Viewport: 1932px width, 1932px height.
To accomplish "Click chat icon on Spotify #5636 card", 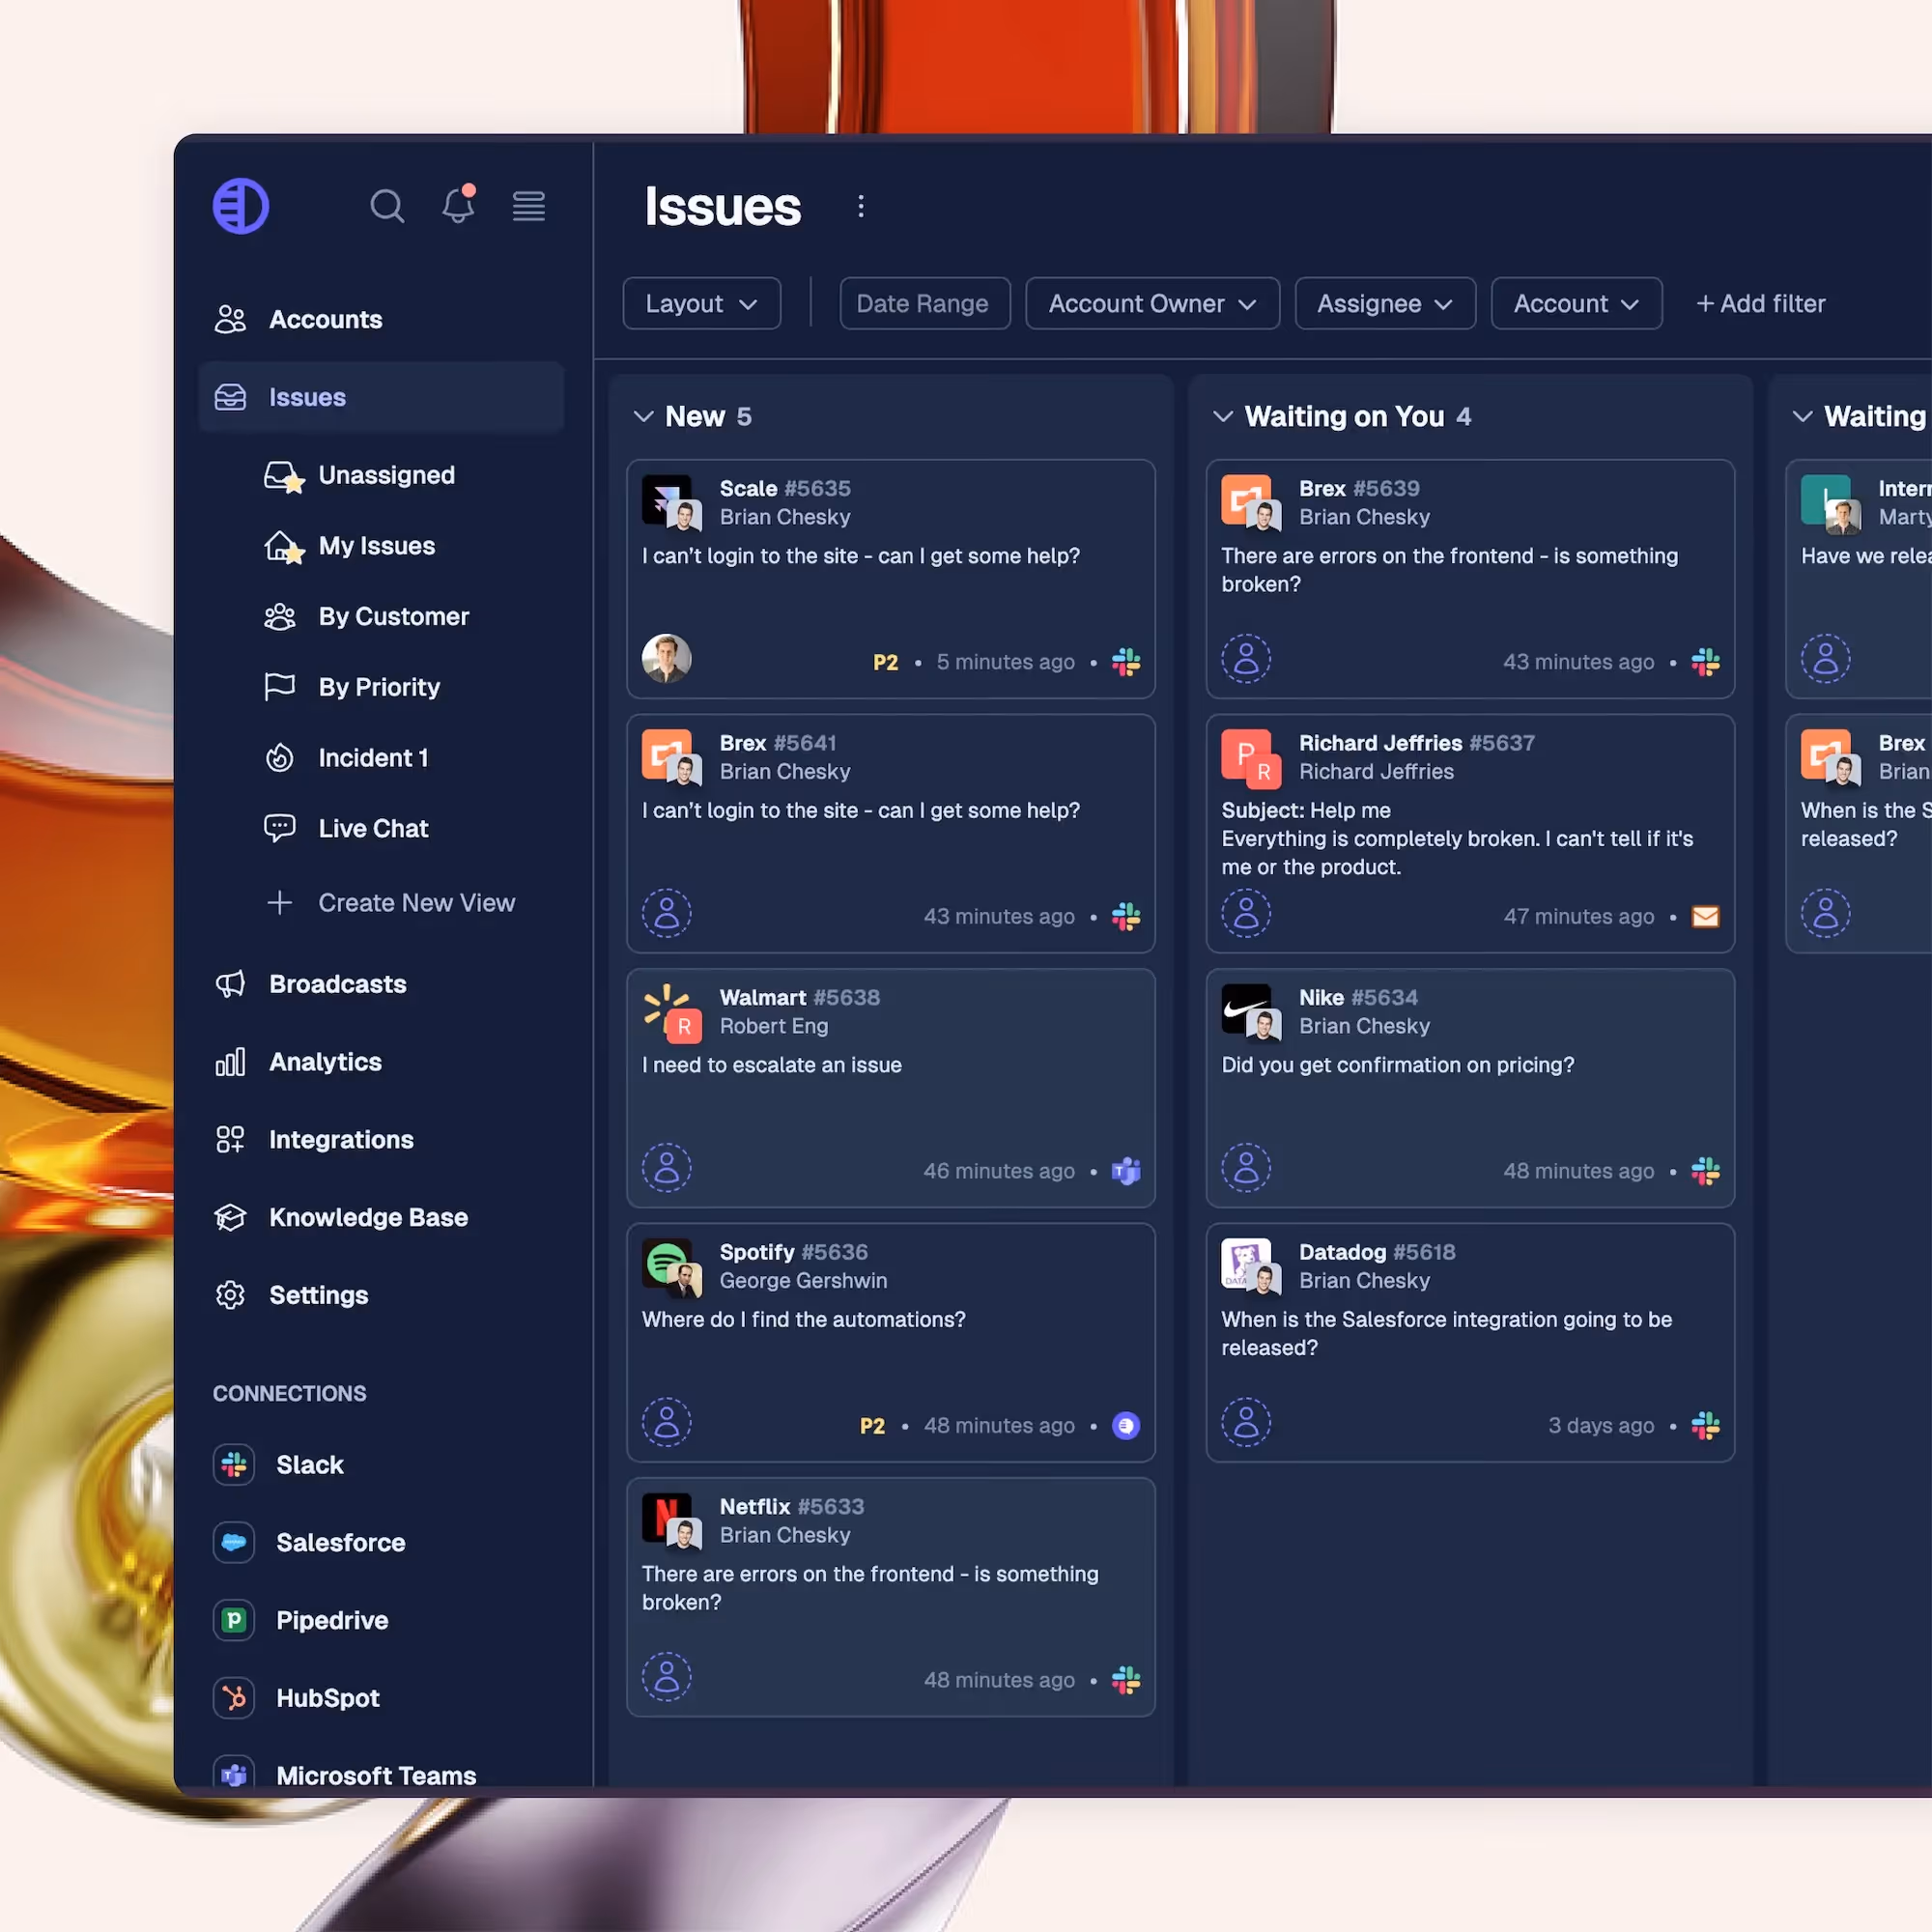I will (1126, 1425).
